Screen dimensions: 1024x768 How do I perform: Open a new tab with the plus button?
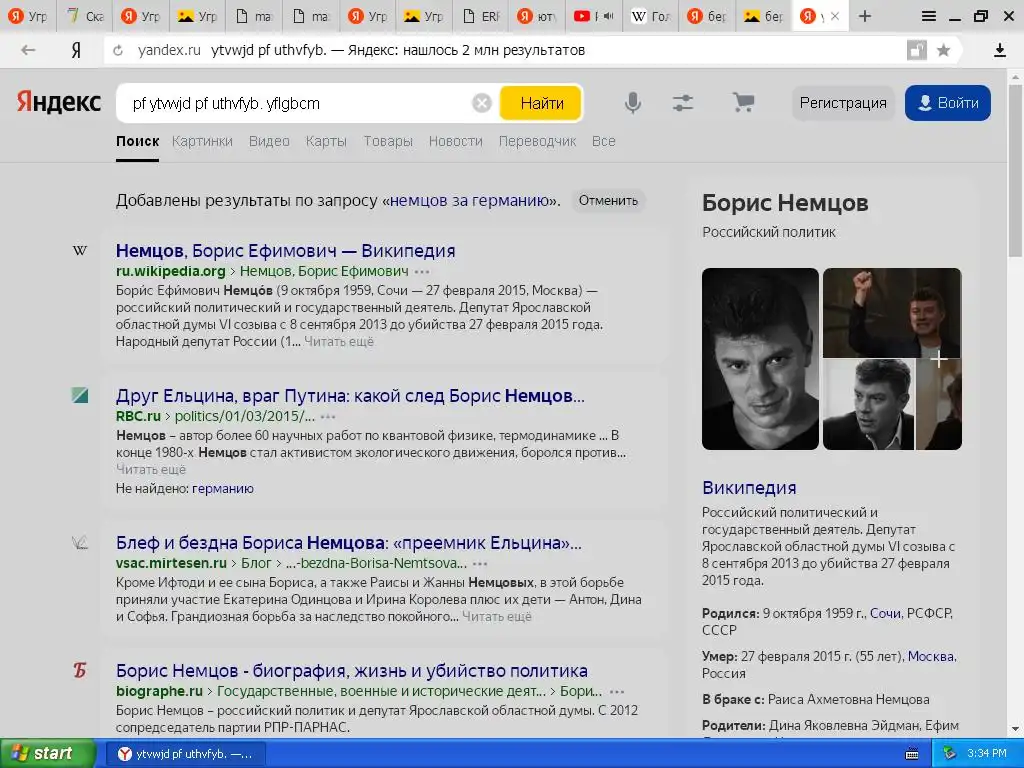pos(865,16)
